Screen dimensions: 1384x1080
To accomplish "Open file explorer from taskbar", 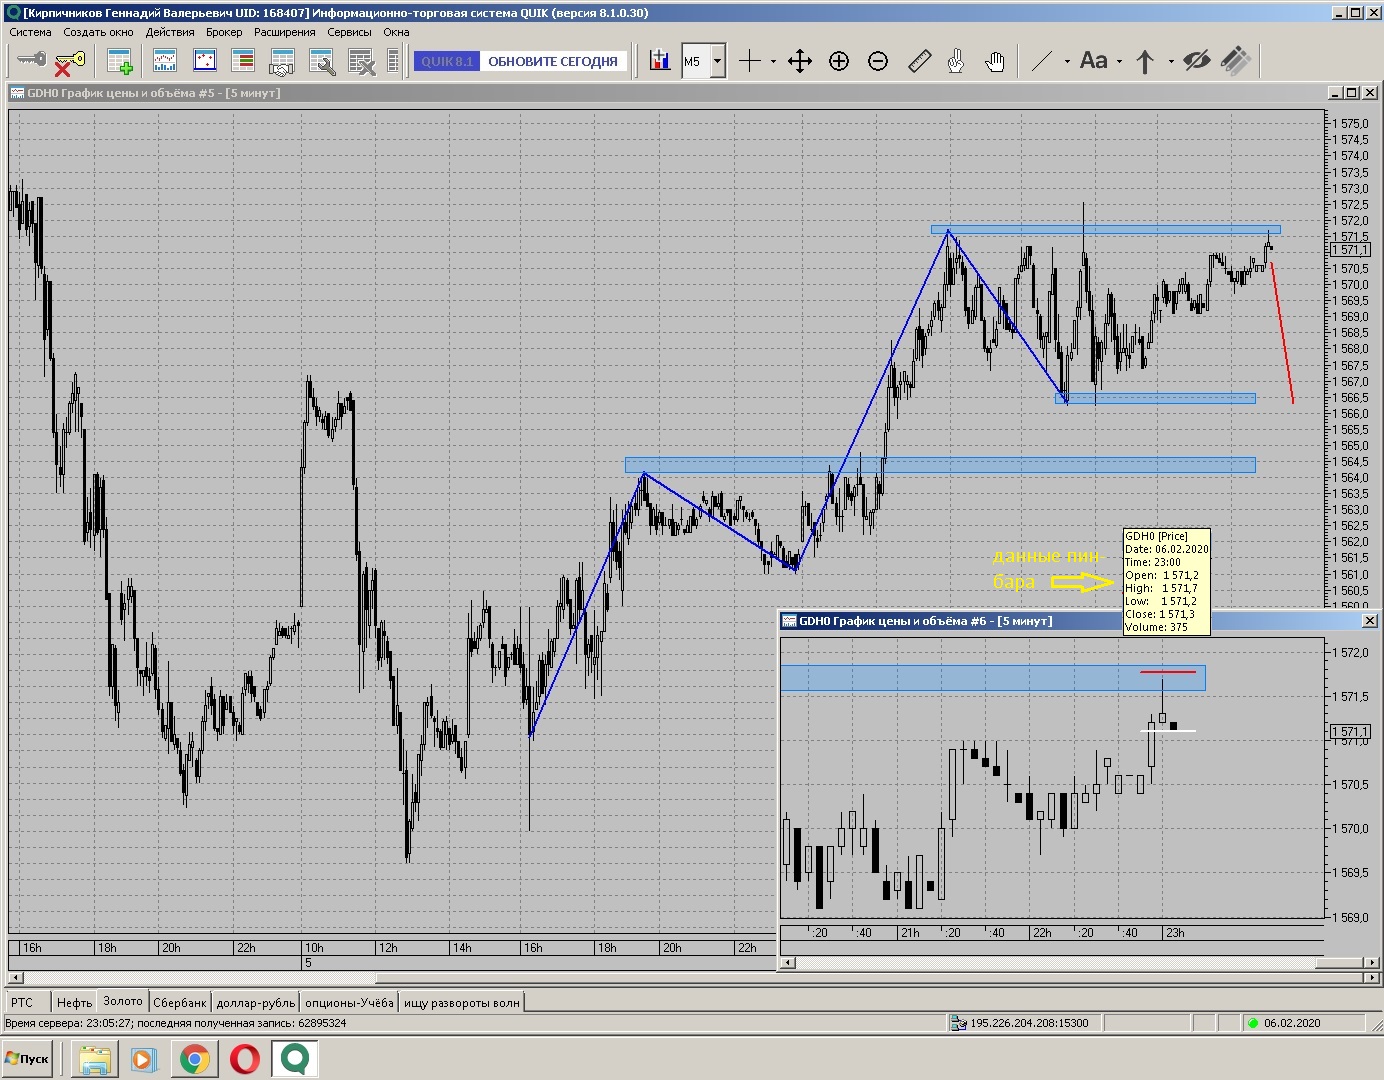I will click(94, 1059).
